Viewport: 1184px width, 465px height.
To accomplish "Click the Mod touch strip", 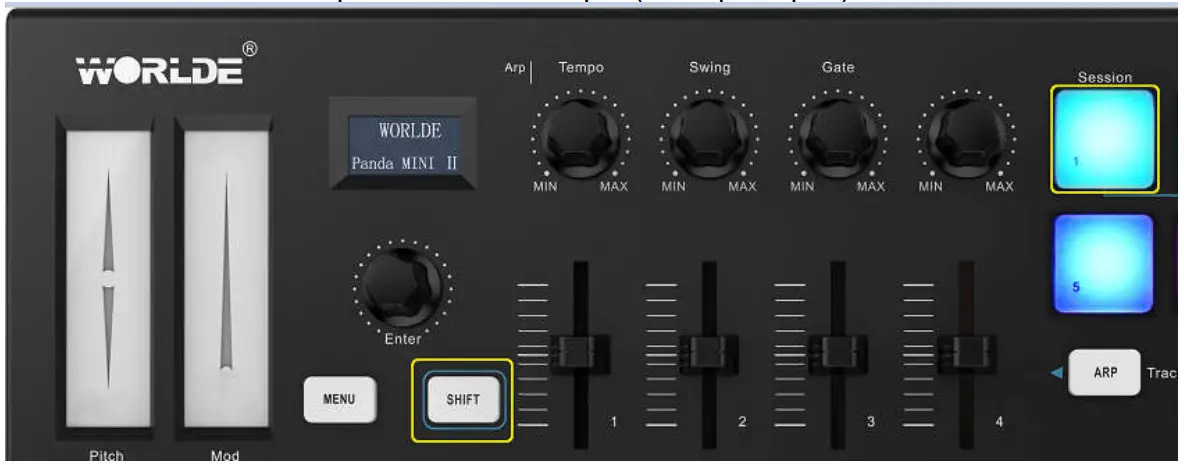I will [x=225, y=279].
